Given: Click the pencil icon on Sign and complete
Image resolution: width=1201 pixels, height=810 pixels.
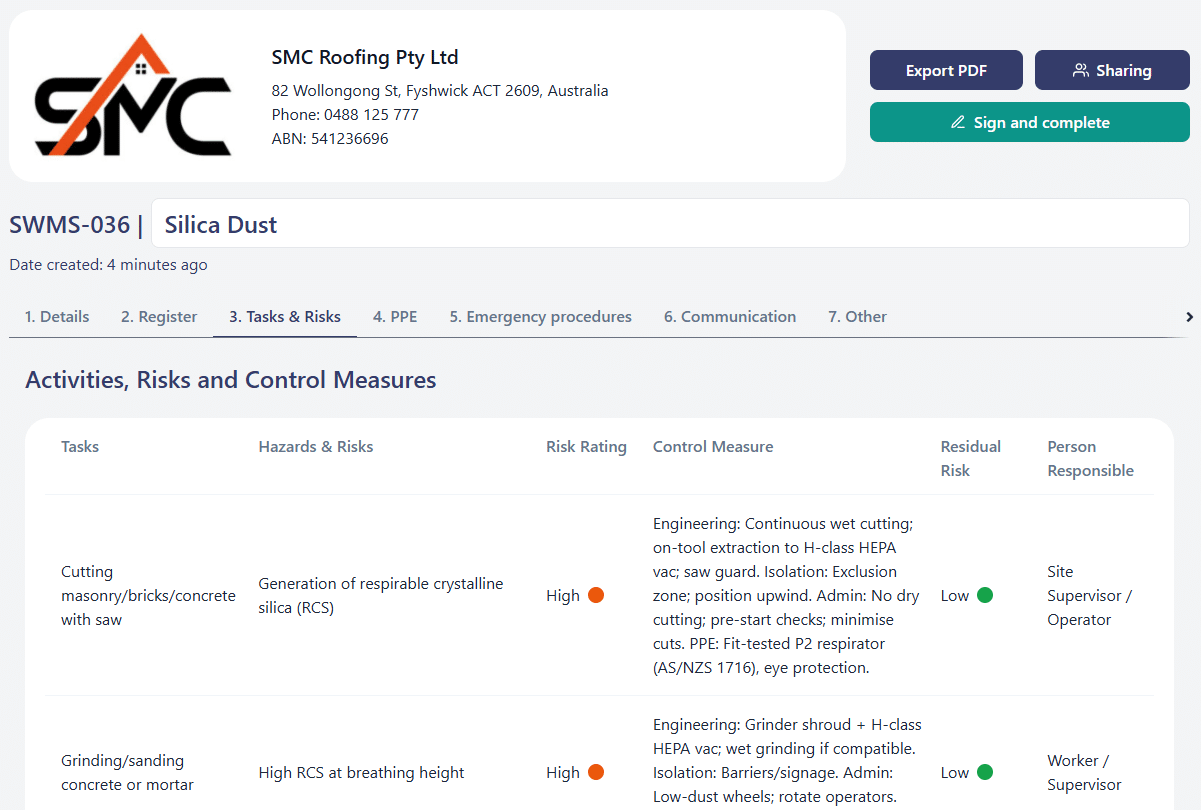Looking at the screenshot, I should click(957, 122).
